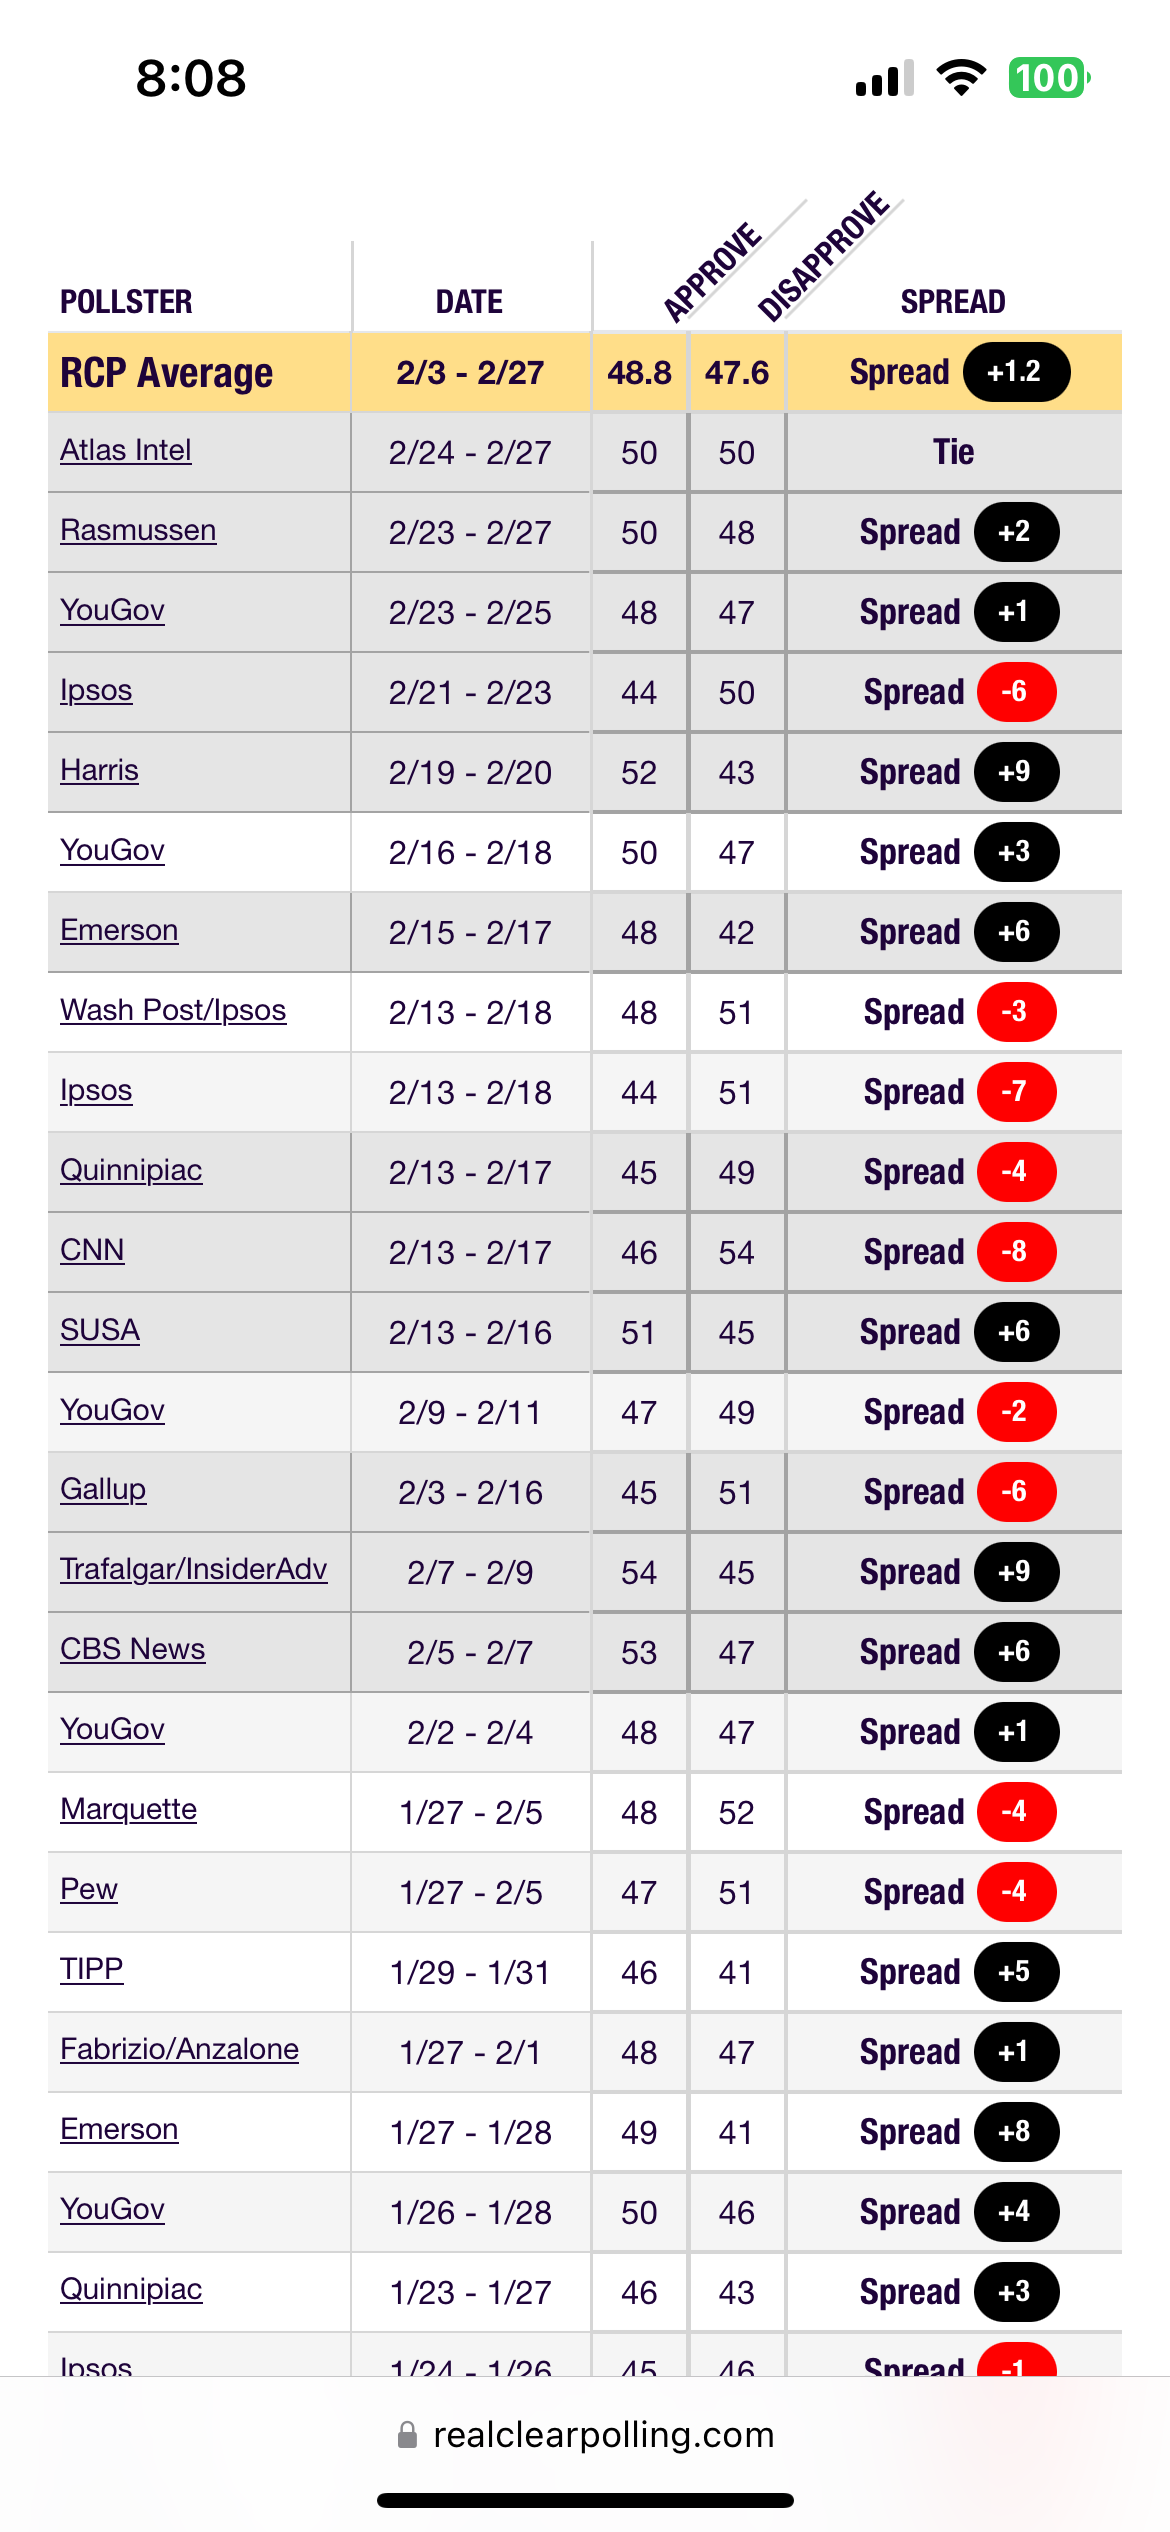This screenshot has width=1170, height=2532.
Task: Tap the red -8 spread badge for CNN
Action: (1016, 1252)
